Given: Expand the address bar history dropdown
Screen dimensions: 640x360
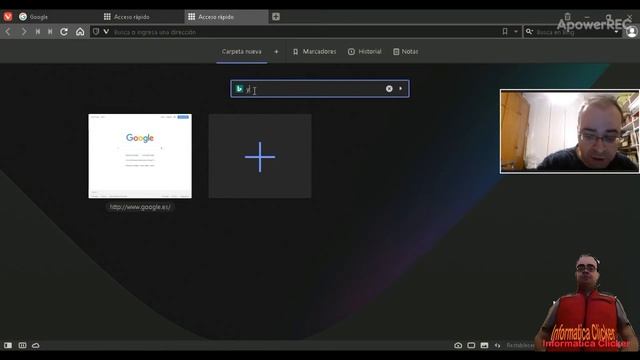Looking at the screenshot, I should click(x=516, y=31).
